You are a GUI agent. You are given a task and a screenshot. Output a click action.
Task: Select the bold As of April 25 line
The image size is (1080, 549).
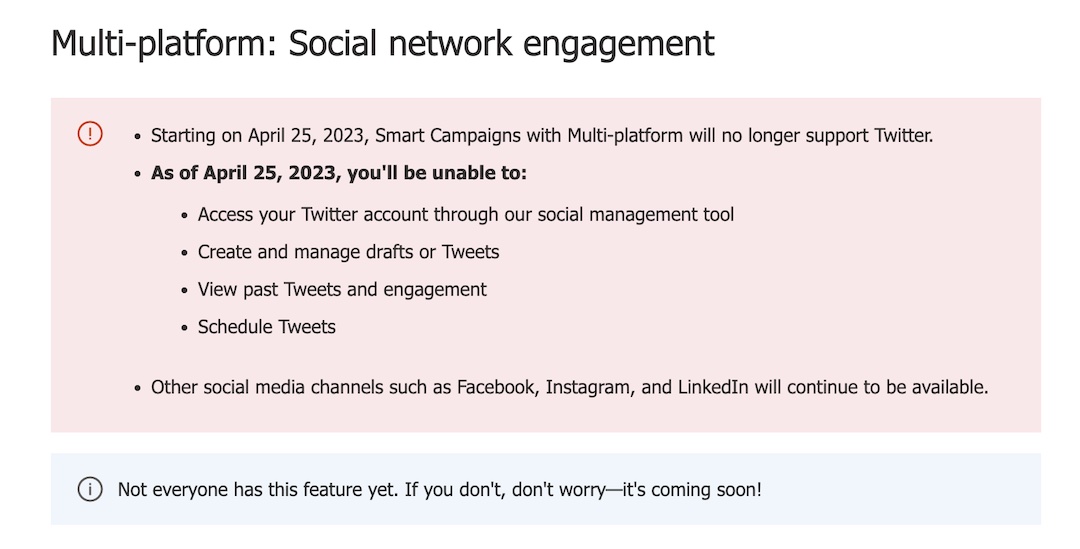(339, 173)
